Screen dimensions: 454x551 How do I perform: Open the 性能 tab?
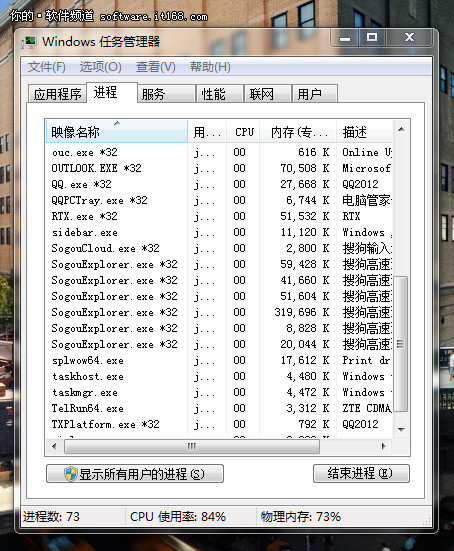[x=220, y=94]
